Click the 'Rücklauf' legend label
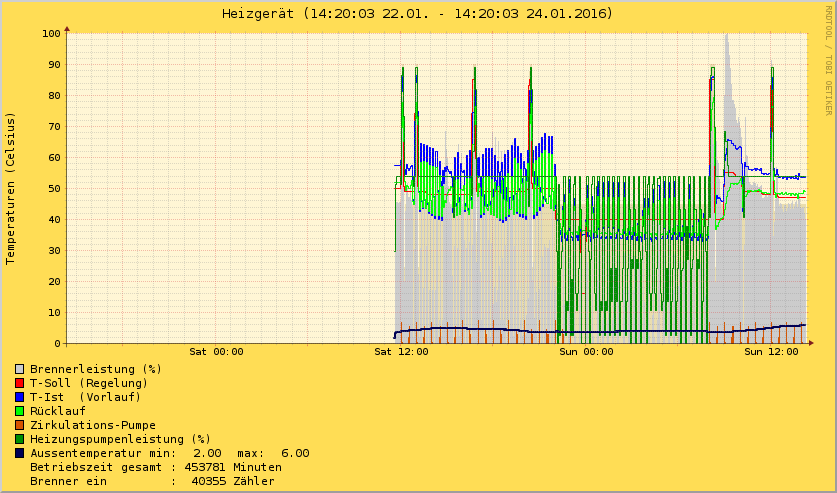 [58, 411]
